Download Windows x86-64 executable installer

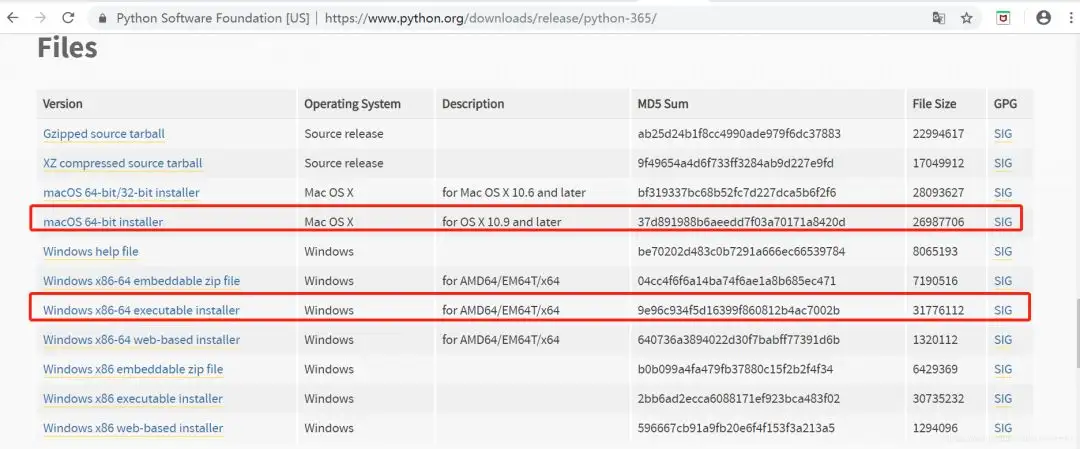pyautogui.click(x=141, y=311)
